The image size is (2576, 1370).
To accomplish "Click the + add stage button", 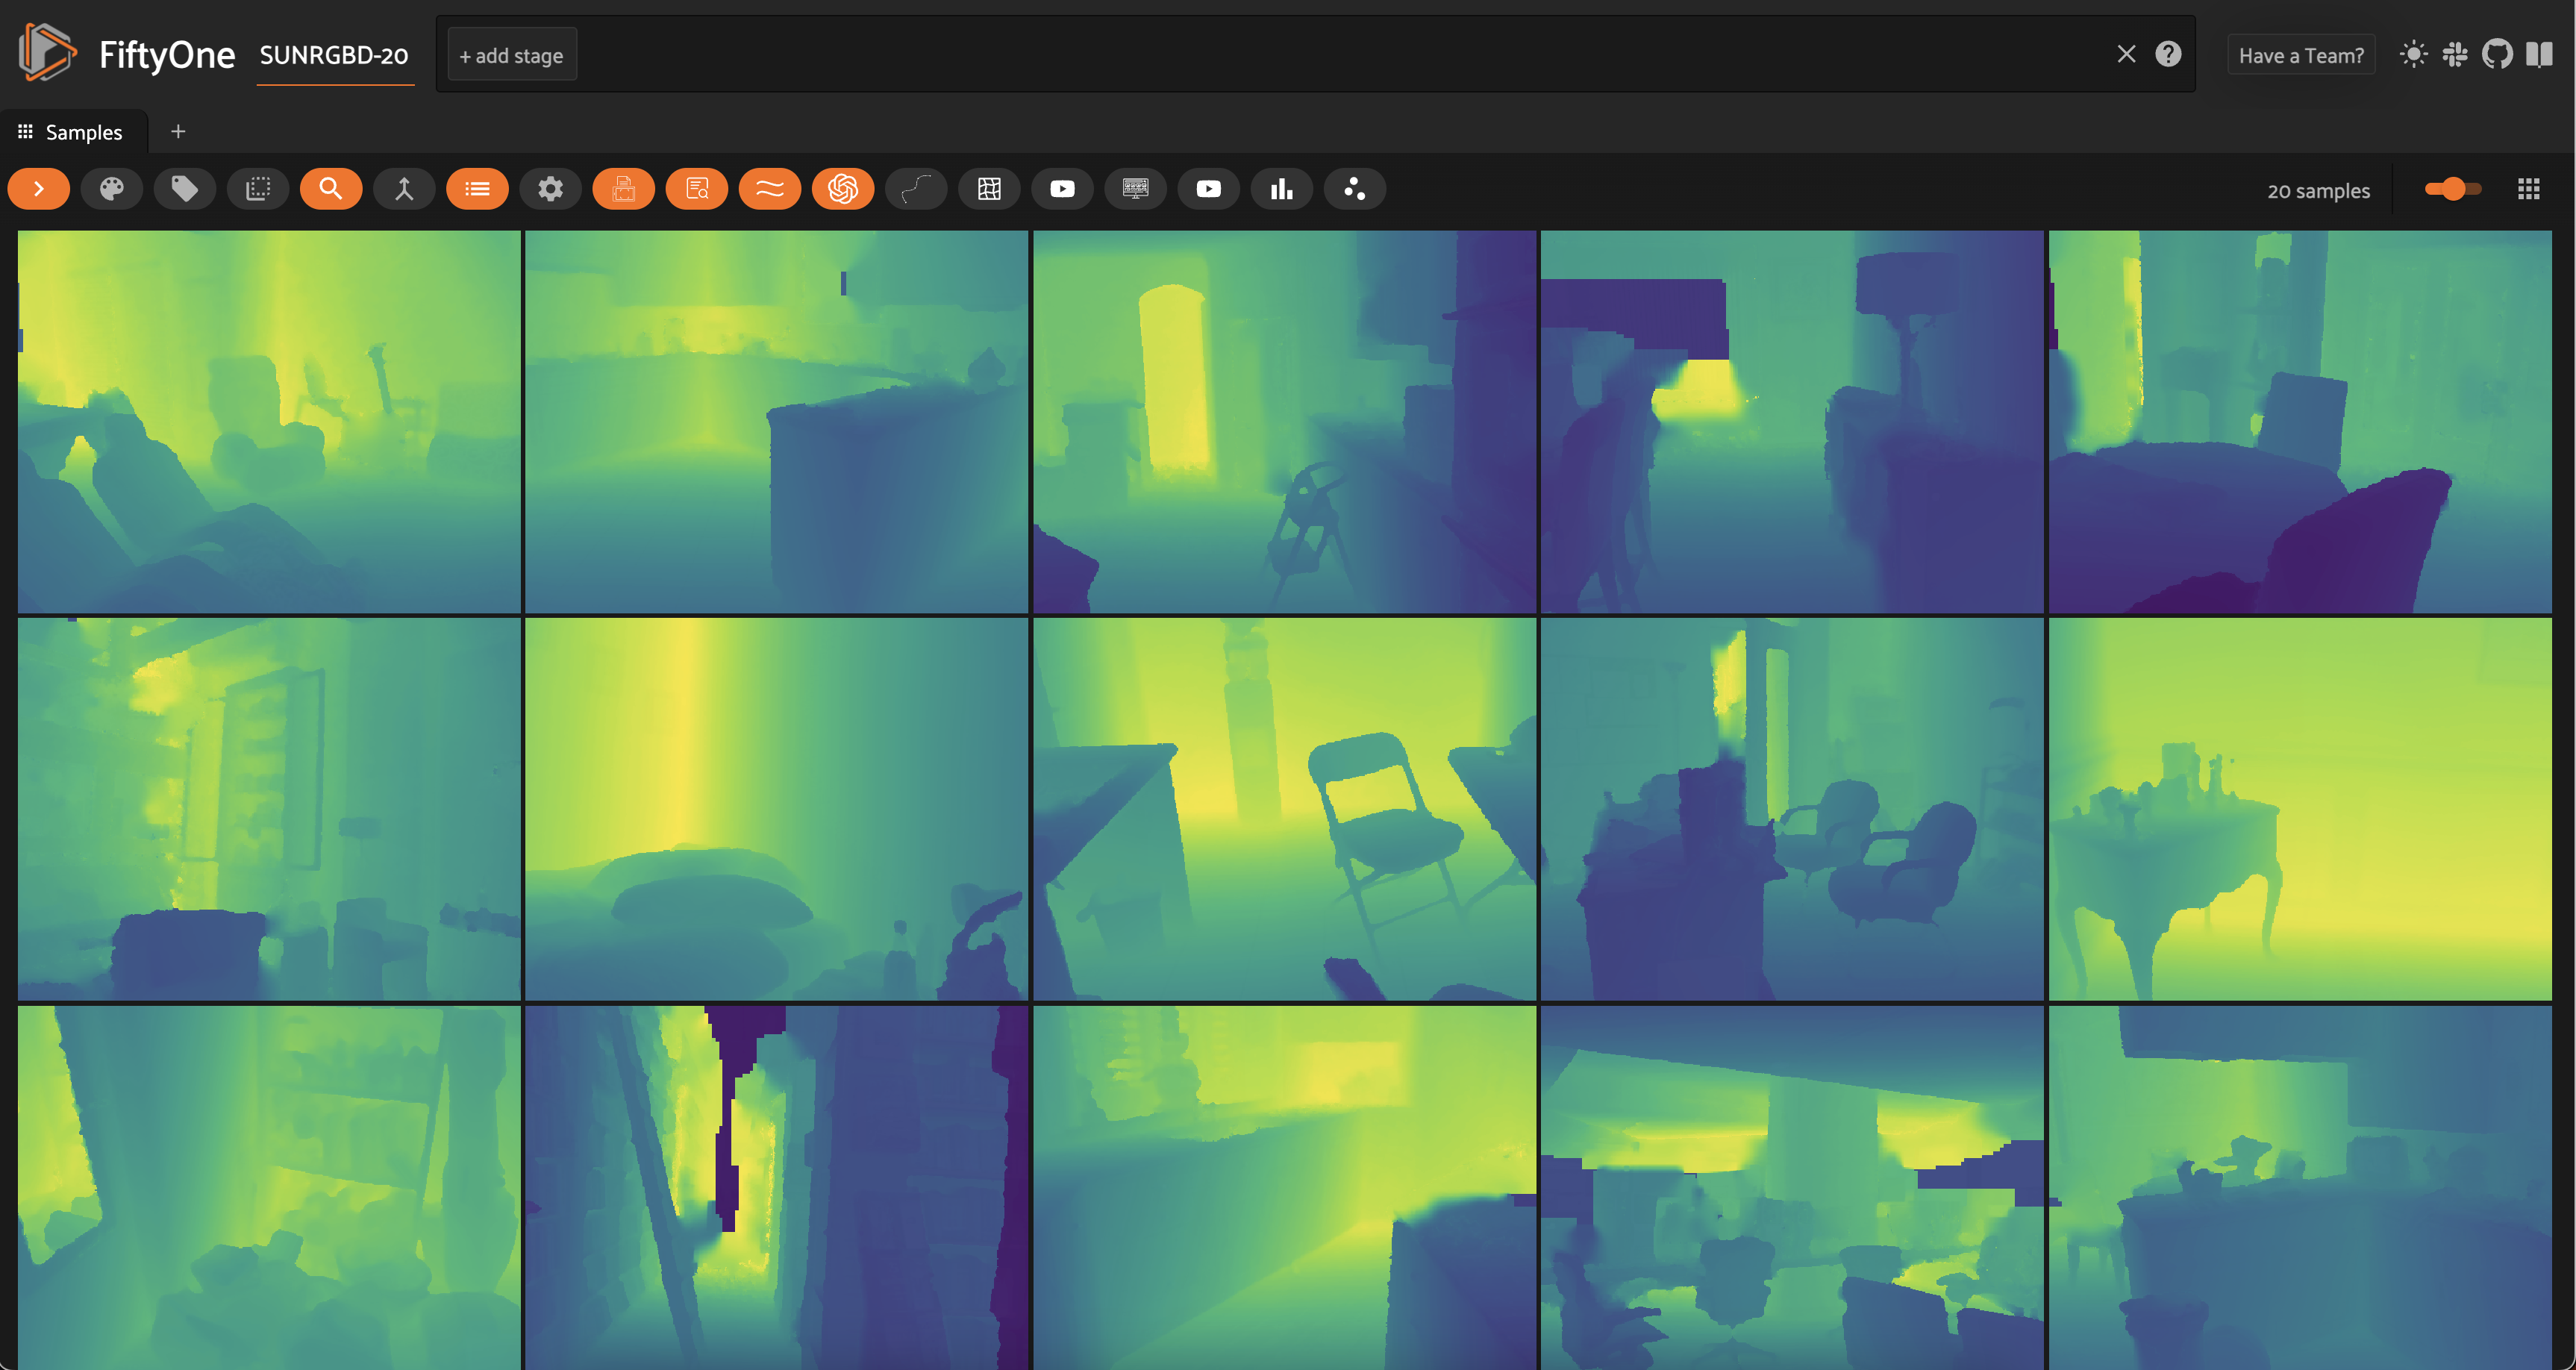I will click(511, 56).
